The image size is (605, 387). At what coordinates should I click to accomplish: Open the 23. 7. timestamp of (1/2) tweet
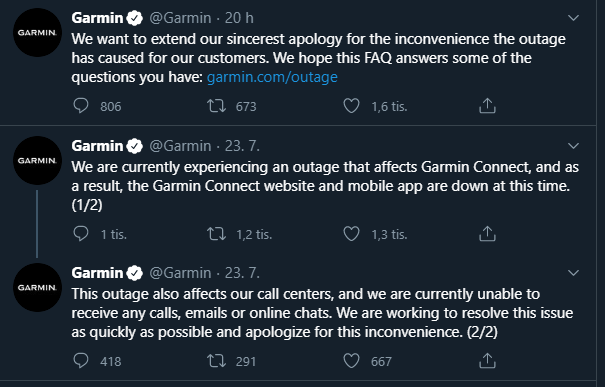pos(242,146)
